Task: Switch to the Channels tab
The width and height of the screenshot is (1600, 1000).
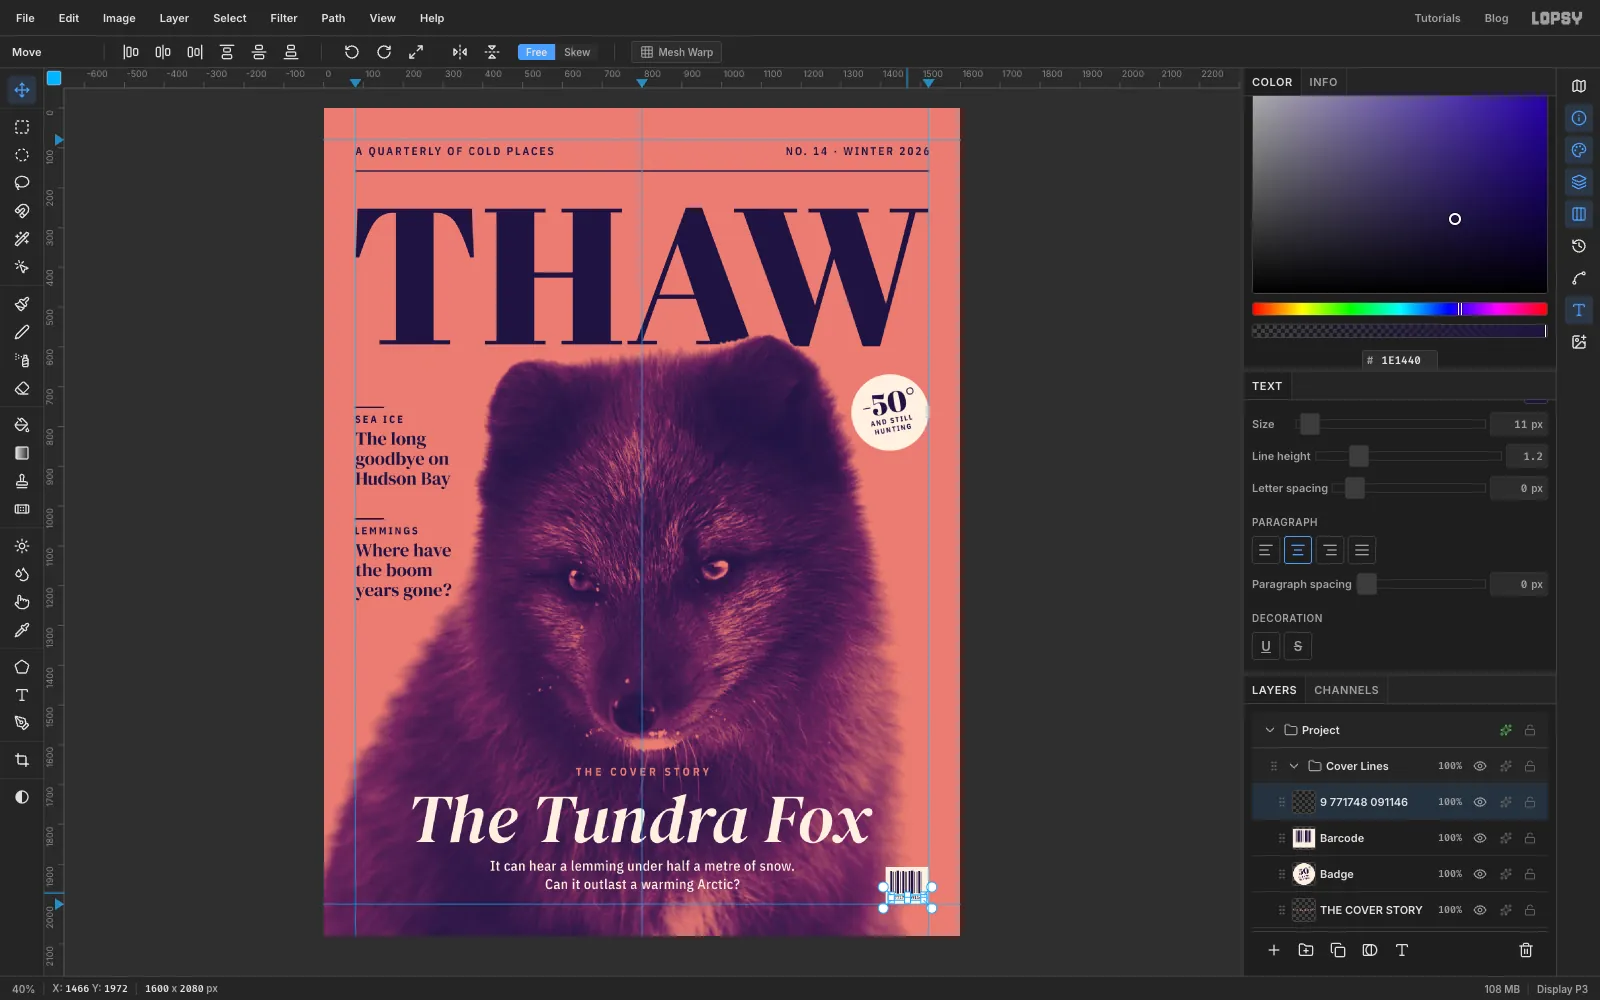Action: [x=1346, y=690]
